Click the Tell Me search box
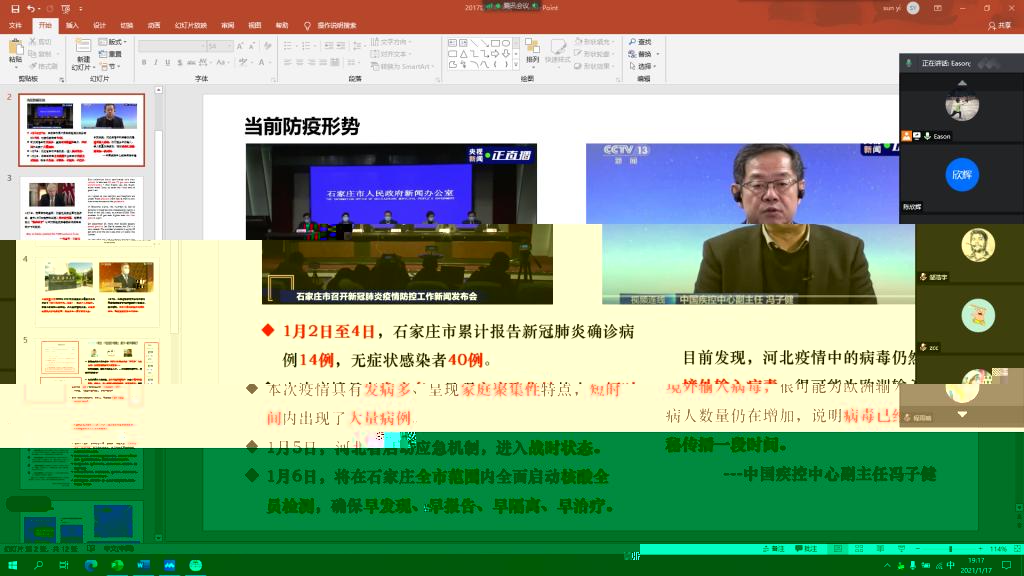Image resolution: width=1024 pixels, height=576 pixels. pos(330,25)
